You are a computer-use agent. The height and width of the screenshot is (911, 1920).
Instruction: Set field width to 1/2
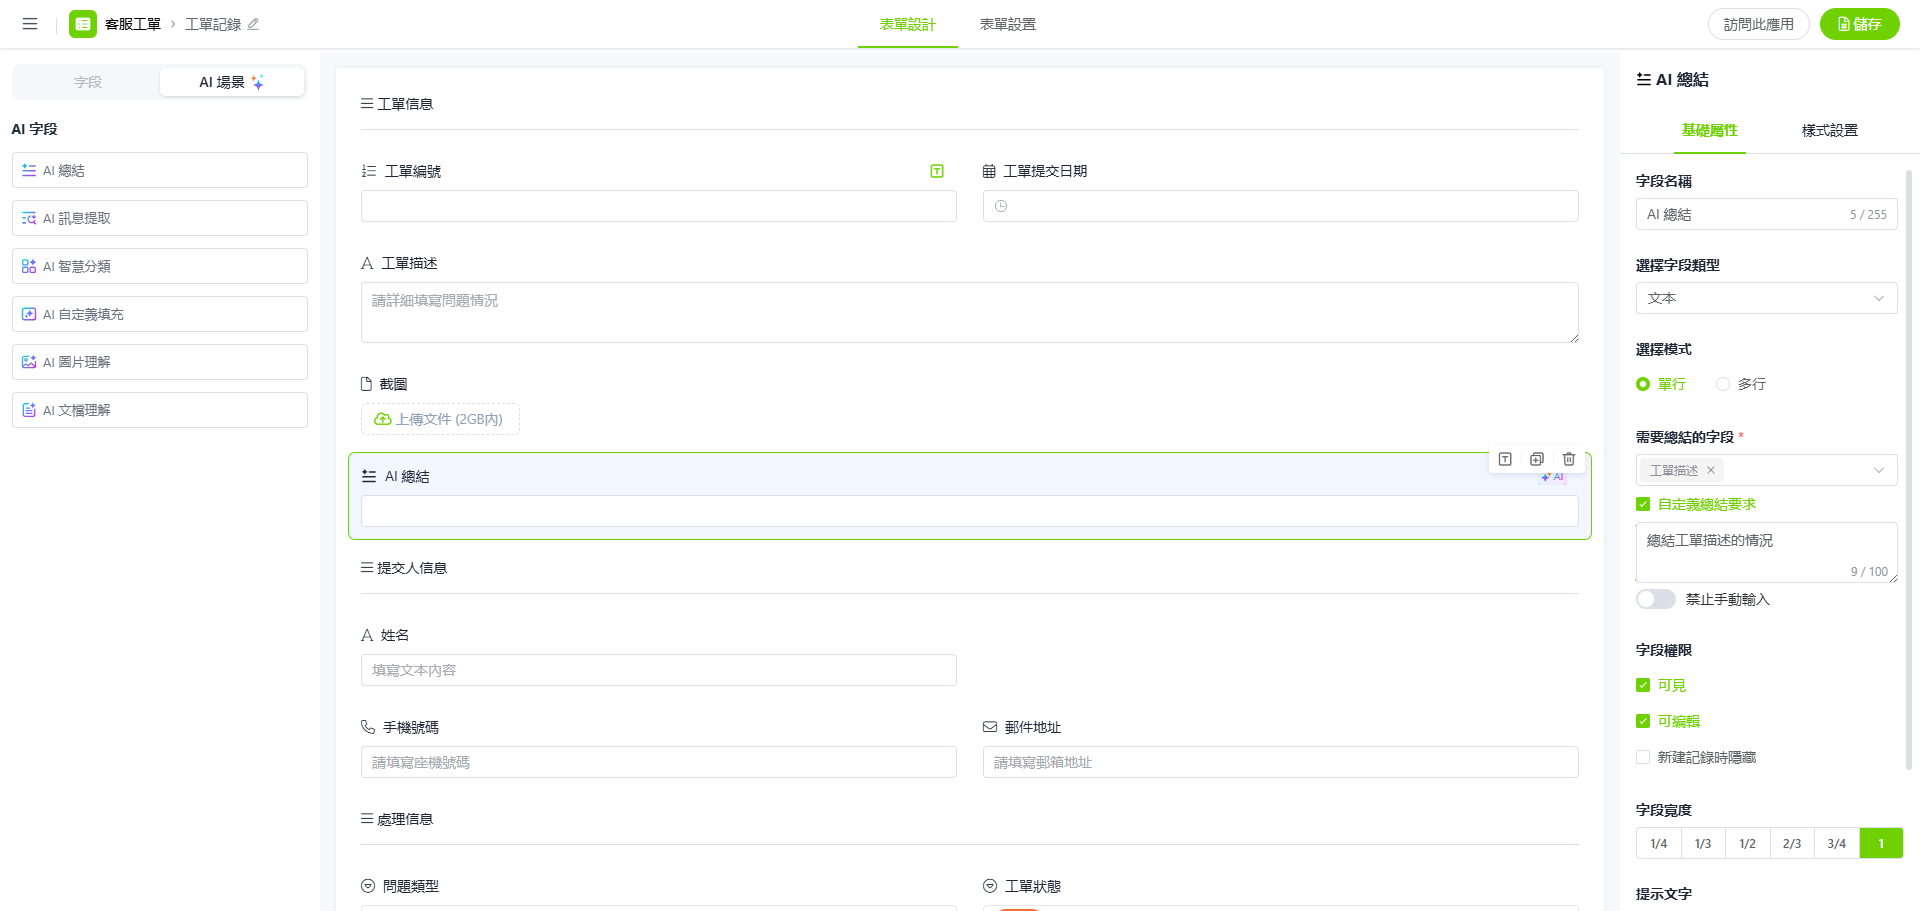1747,843
